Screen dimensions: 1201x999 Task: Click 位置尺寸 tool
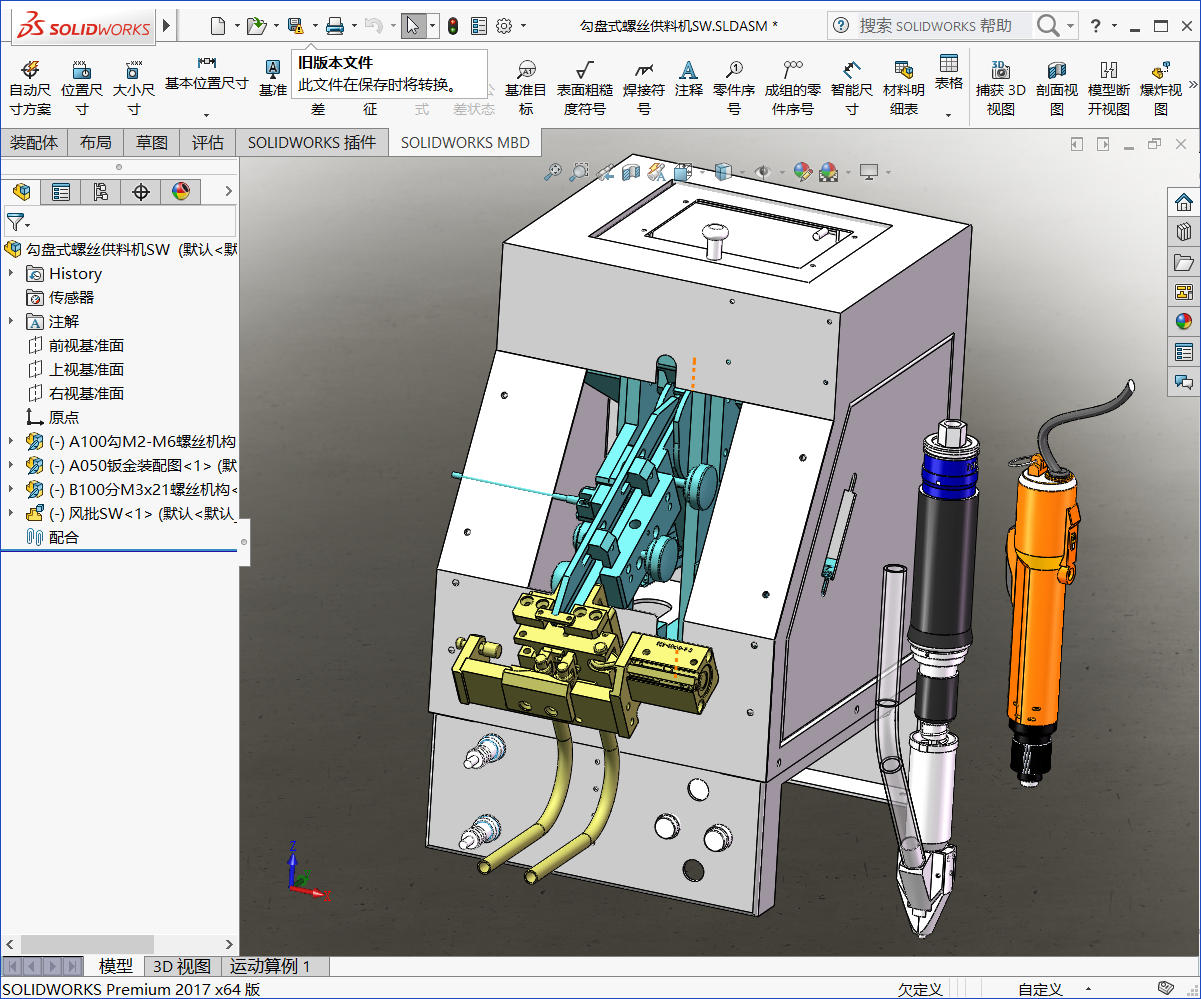[x=82, y=87]
